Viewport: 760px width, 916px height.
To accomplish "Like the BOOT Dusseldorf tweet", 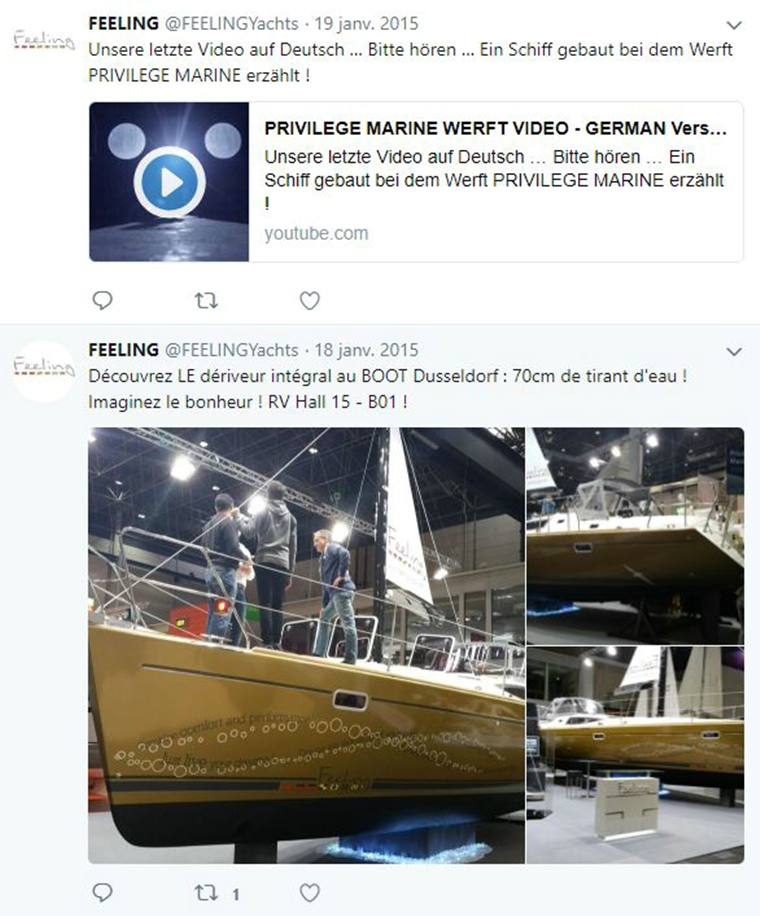I will [x=310, y=893].
